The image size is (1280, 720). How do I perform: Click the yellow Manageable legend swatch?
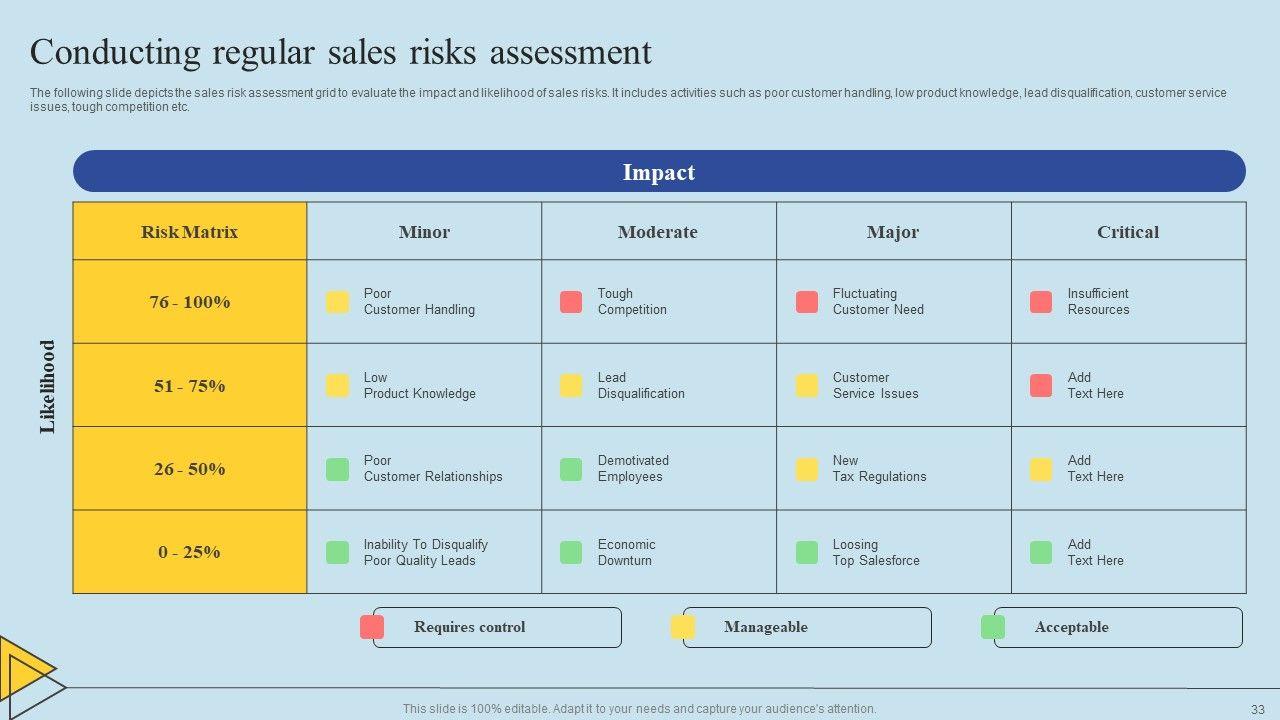(683, 627)
